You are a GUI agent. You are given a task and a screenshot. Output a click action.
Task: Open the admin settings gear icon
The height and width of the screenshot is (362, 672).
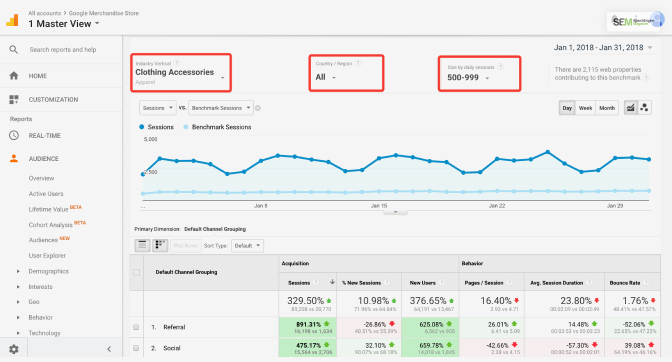(14, 349)
